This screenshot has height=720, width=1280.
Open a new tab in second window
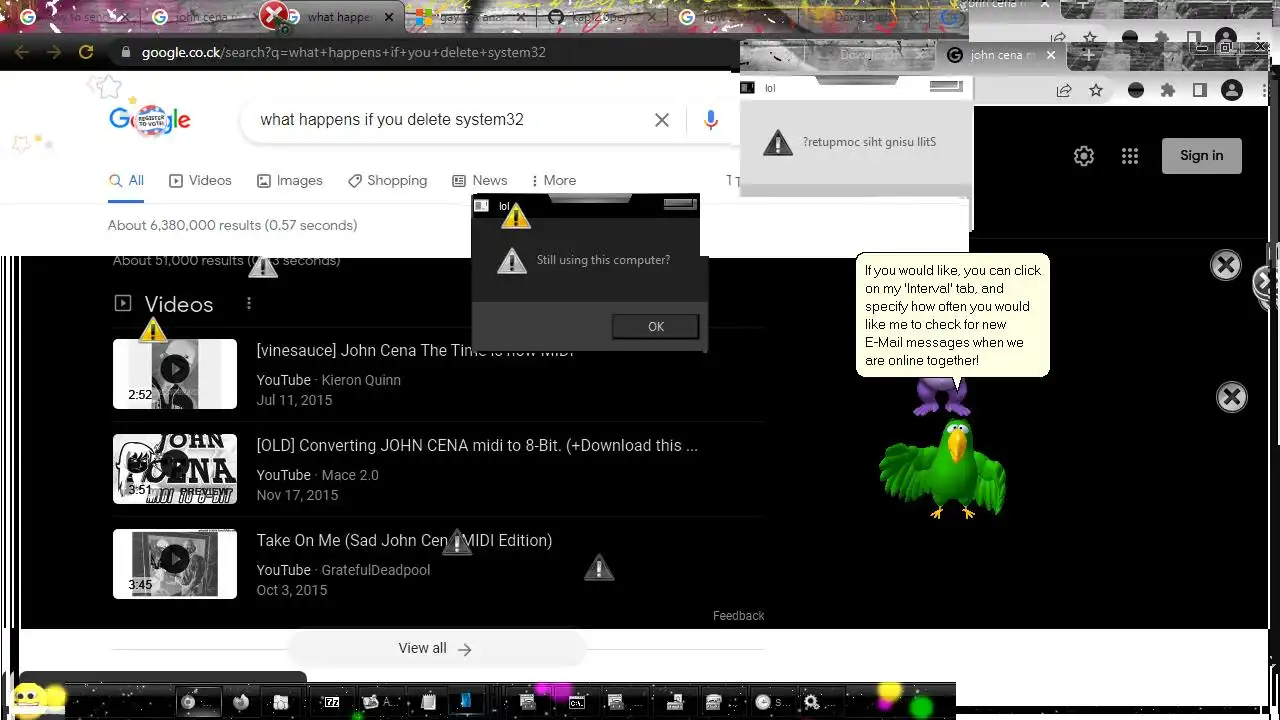1088,55
